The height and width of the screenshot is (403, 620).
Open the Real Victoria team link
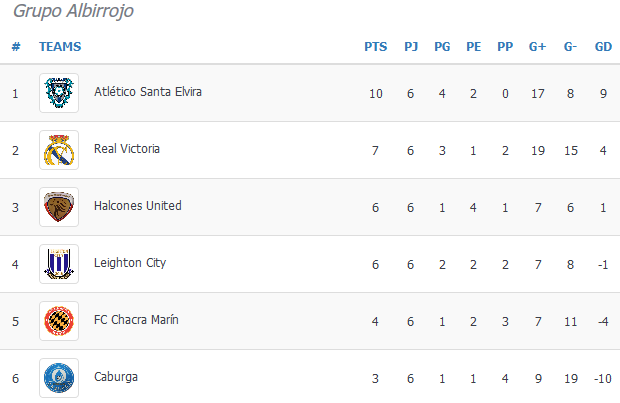point(127,149)
